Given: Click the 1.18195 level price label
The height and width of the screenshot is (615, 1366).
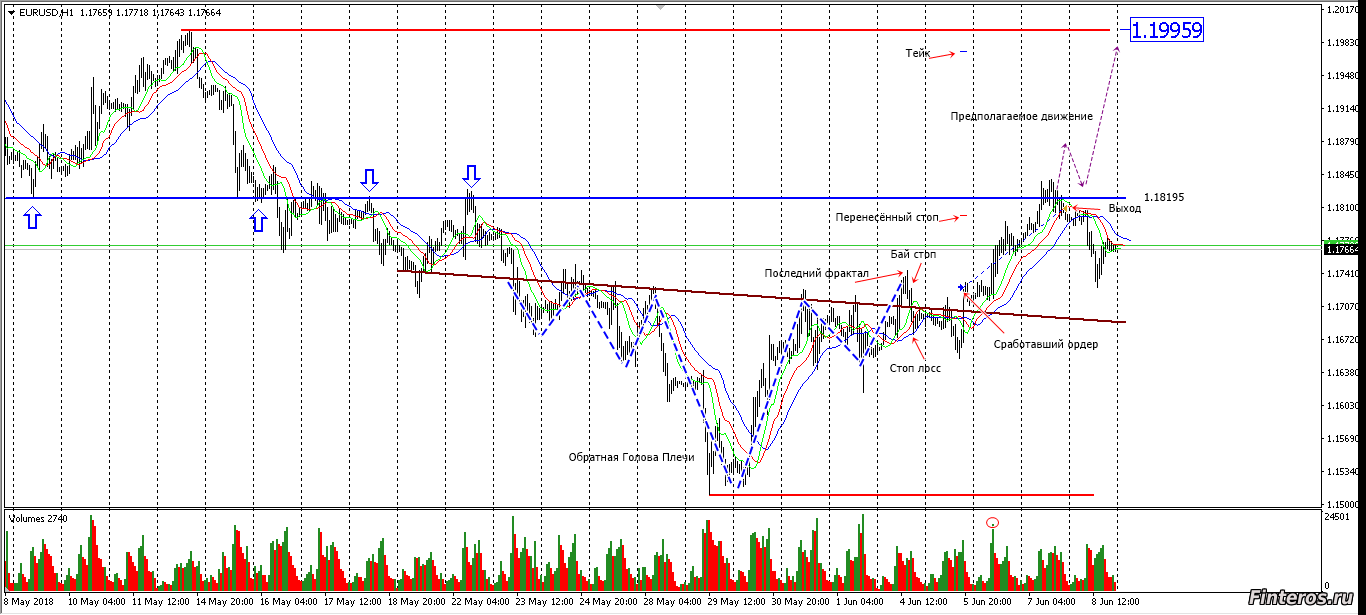Looking at the screenshot, I should [x=1164, y=198].
